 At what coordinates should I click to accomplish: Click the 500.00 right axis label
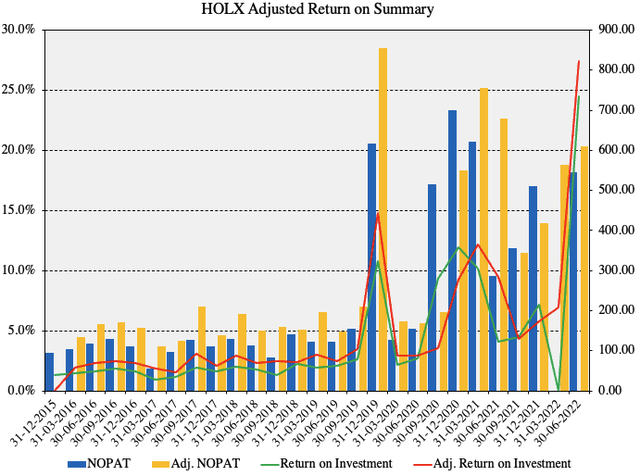click(x=617, y=190)
